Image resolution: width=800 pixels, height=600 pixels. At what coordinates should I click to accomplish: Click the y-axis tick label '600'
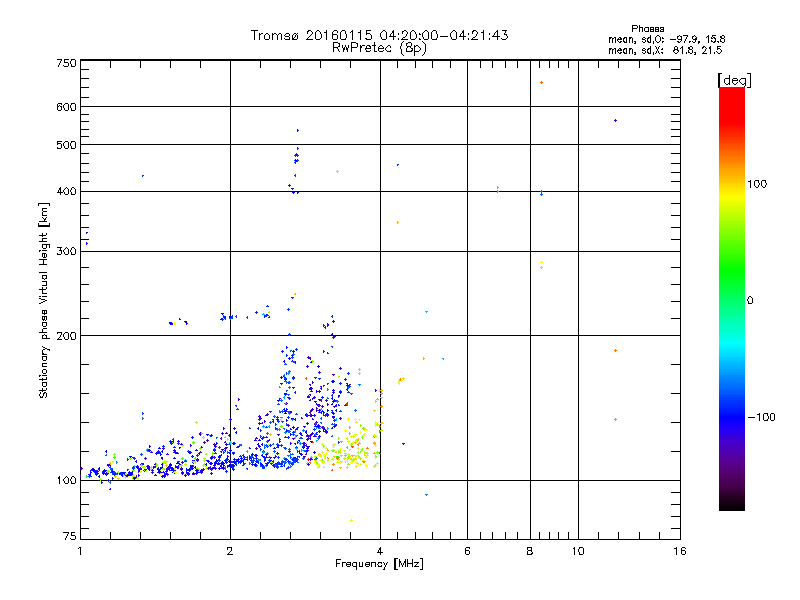pos(66,107)
